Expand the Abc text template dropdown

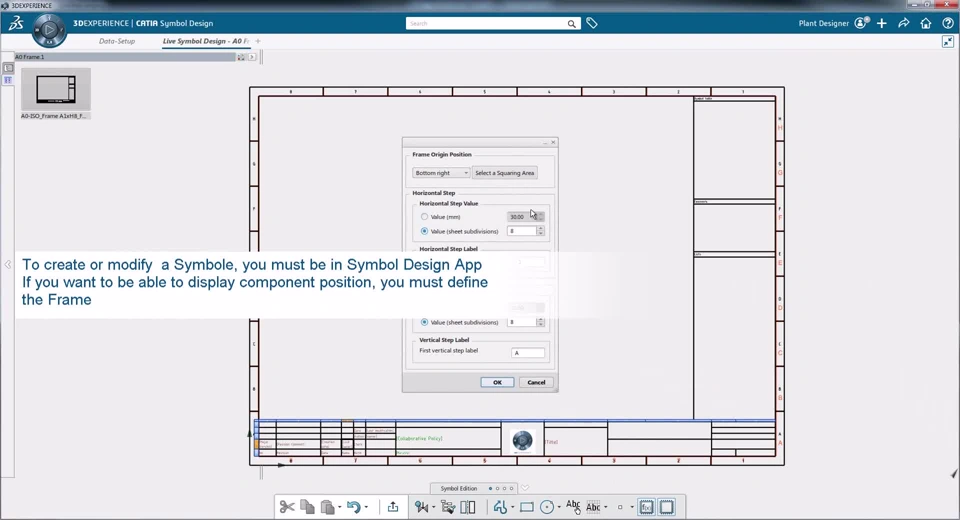click(x=606, y=507)
